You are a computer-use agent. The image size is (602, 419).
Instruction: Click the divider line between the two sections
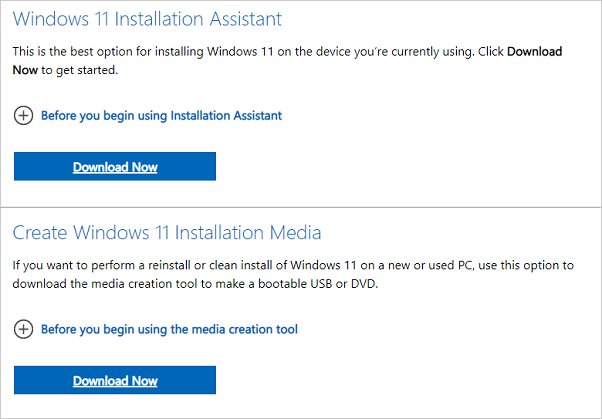click(300, 207)
